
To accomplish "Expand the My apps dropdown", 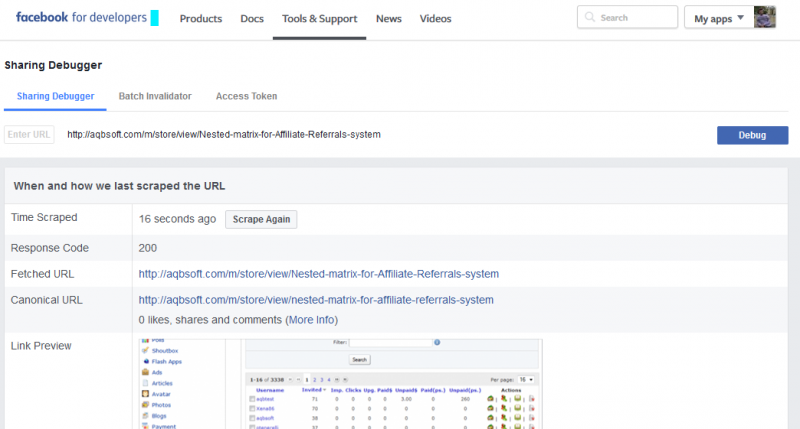I will tap(718, 18).
